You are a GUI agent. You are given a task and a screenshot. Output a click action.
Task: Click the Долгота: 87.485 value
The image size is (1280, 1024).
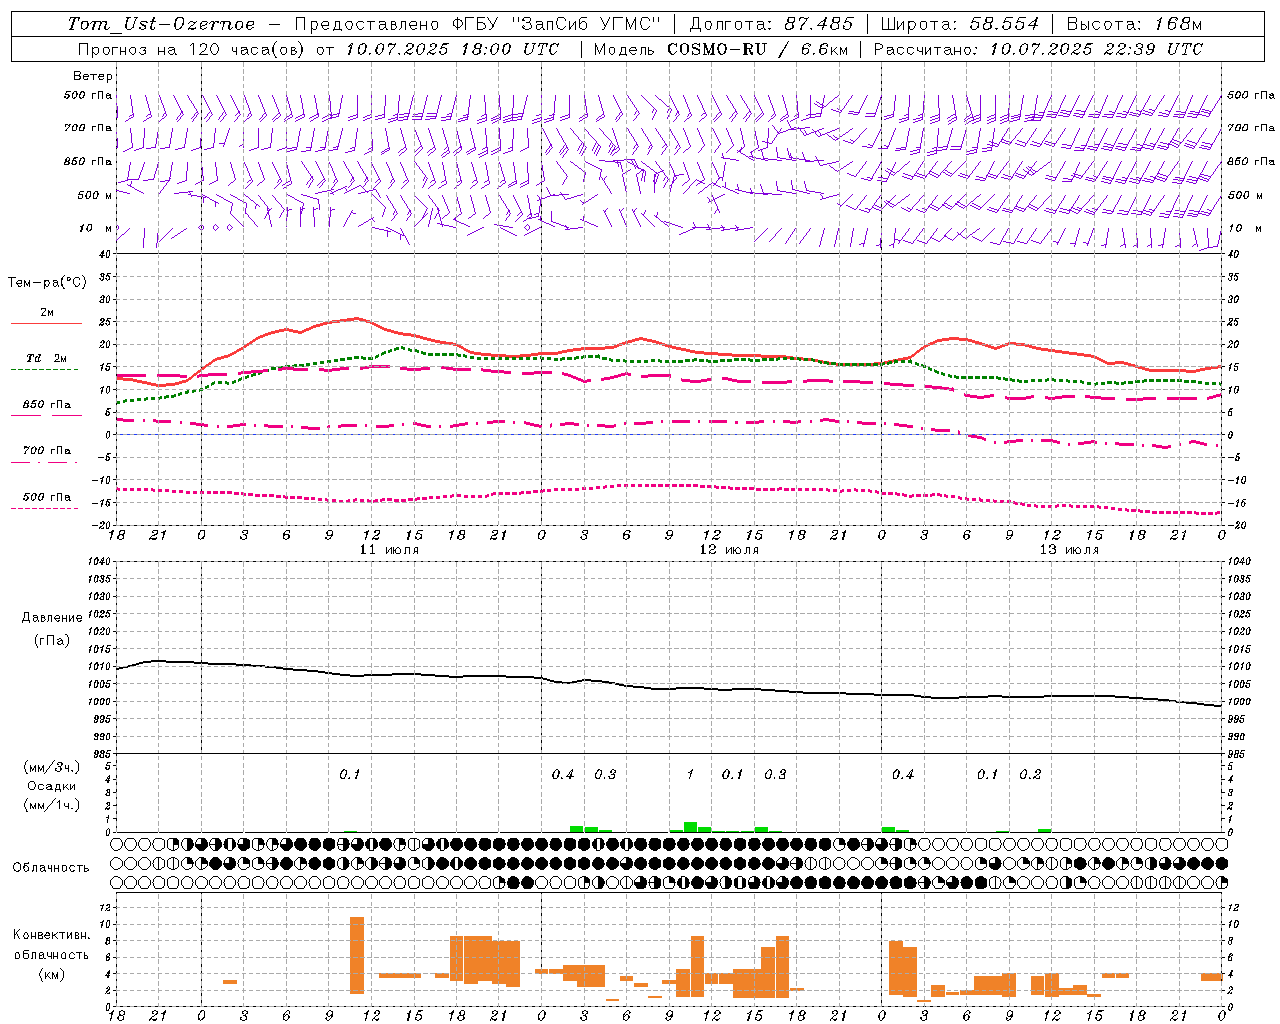772,24
